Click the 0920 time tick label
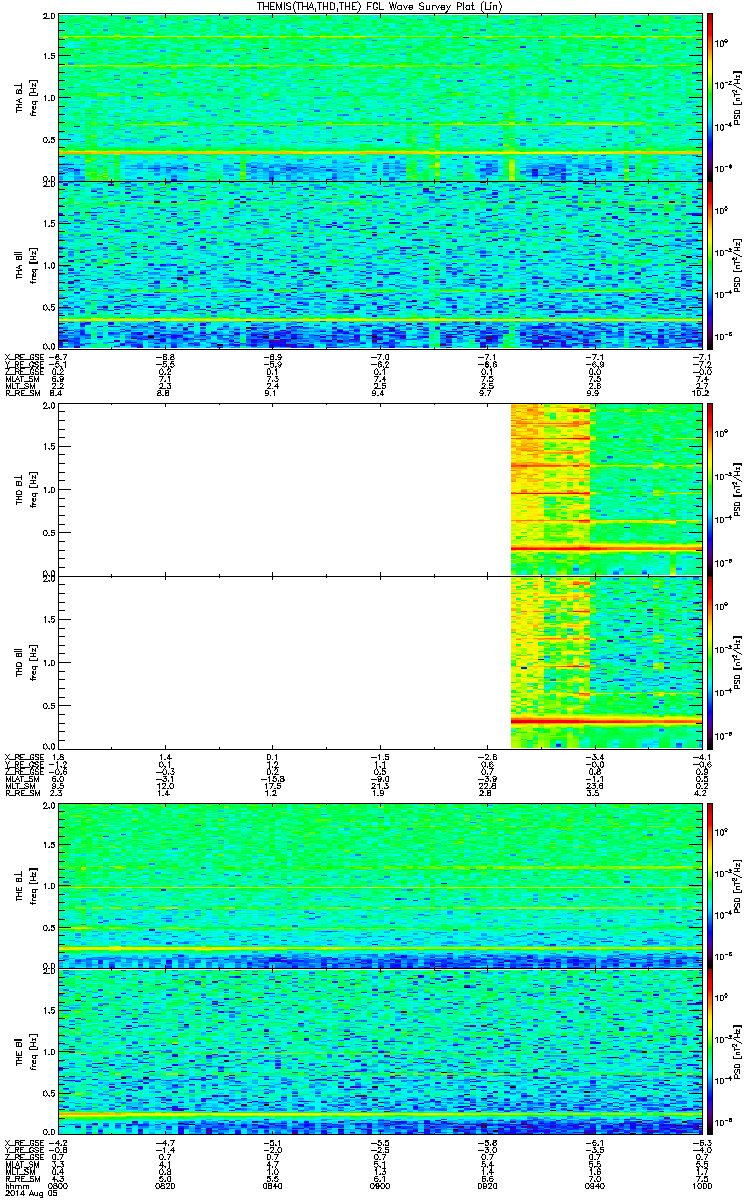750x1200 pixels. [487, 1186]
